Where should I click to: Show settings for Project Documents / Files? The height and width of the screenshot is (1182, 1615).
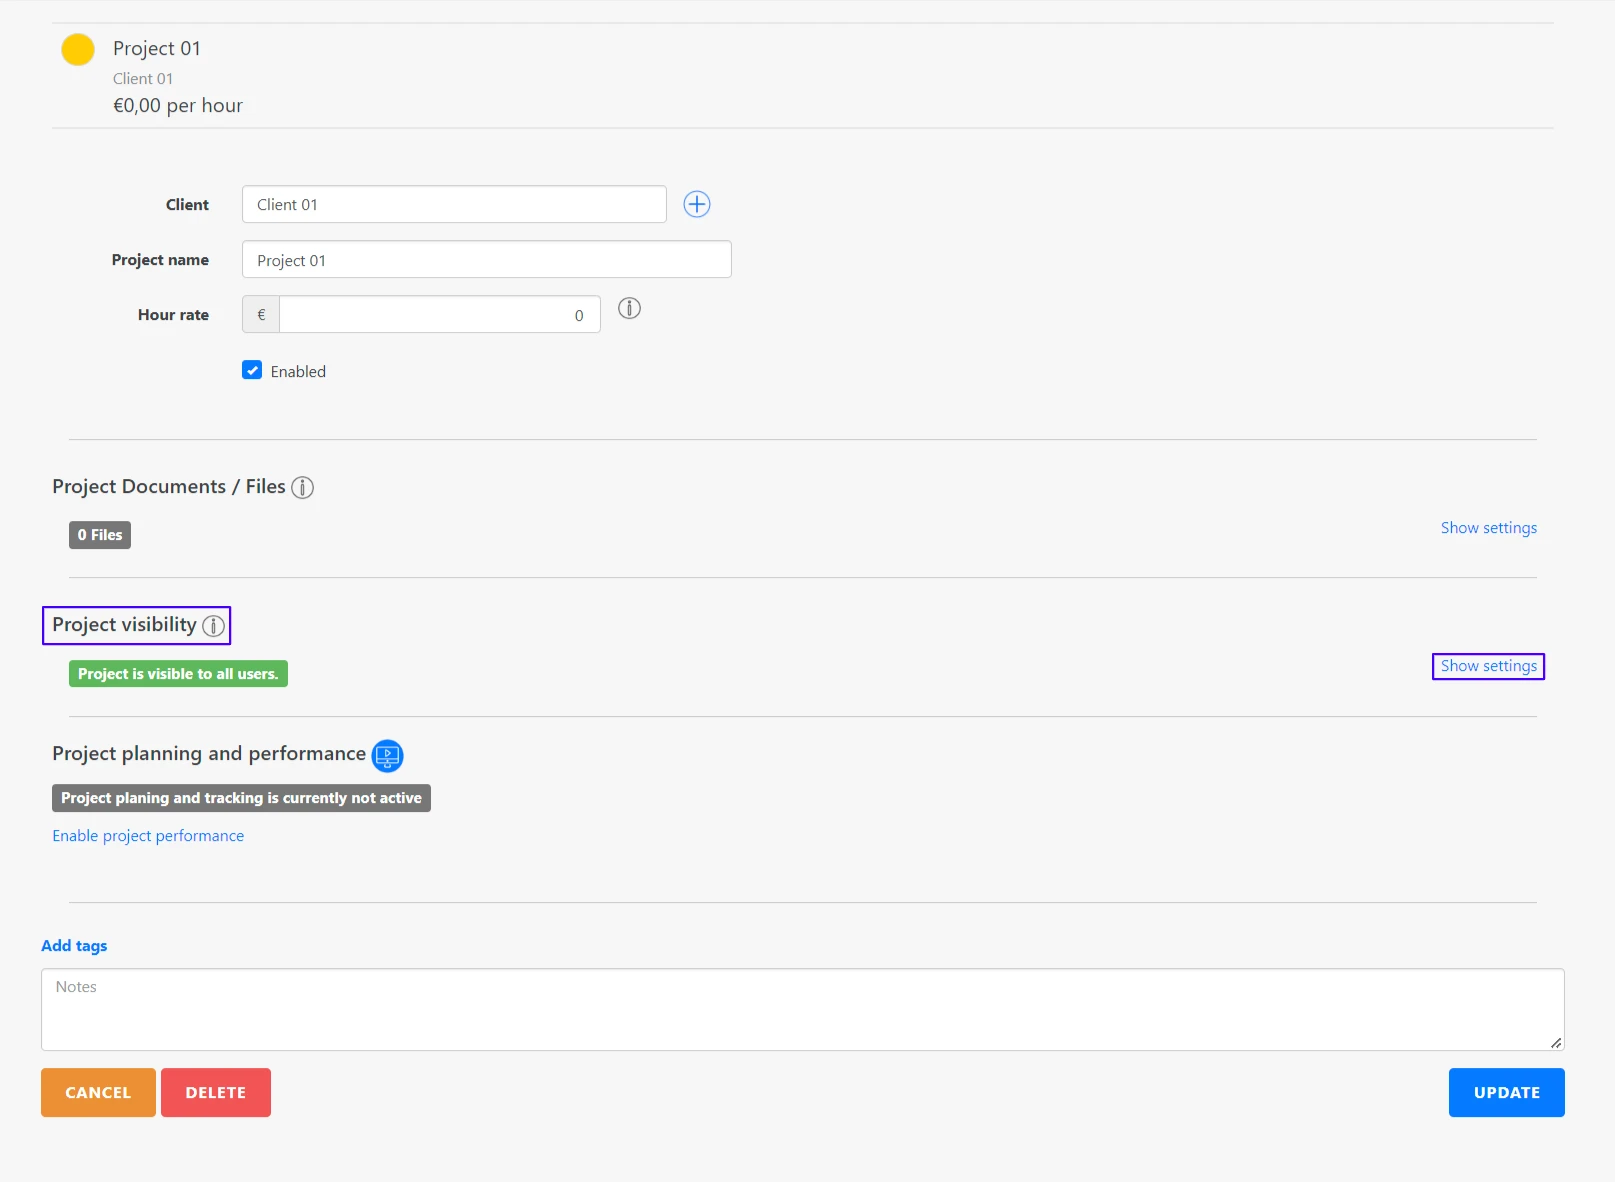pos(1488,527)
